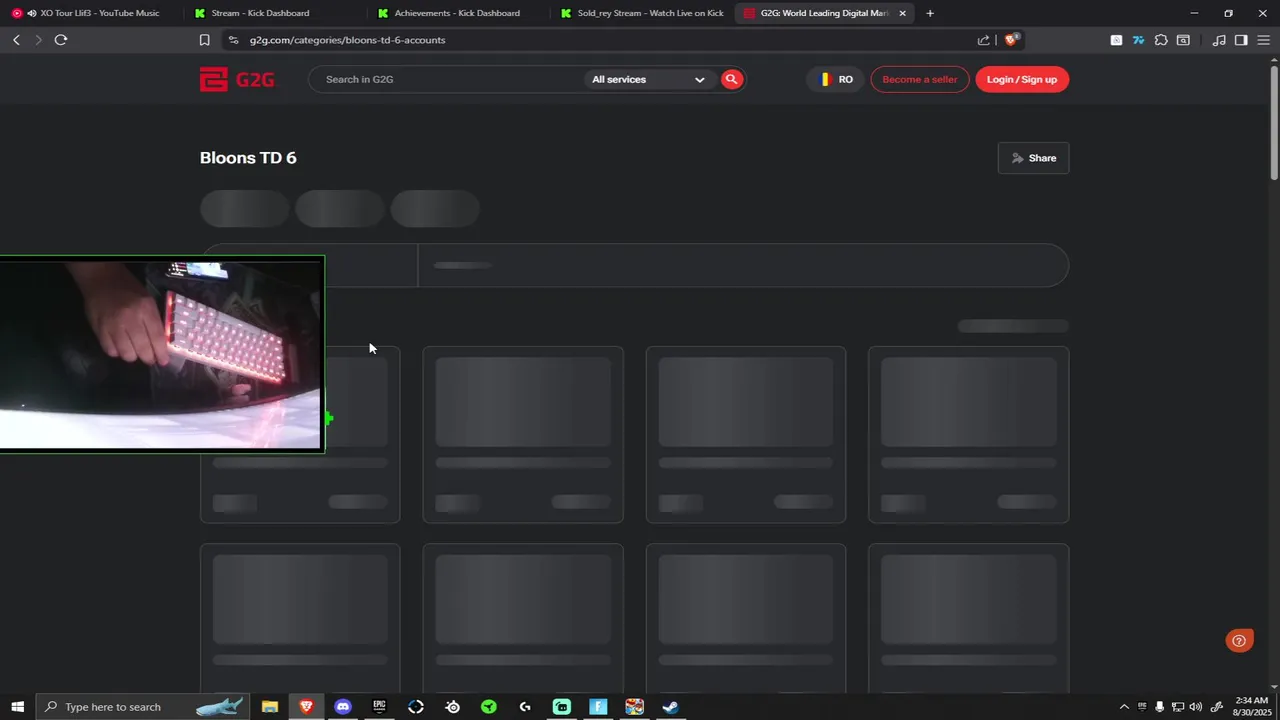The height and width of the screenshot is (720, 1280).
Task: Click the webcam overlay keyboard view
Action: click(161, 354)
